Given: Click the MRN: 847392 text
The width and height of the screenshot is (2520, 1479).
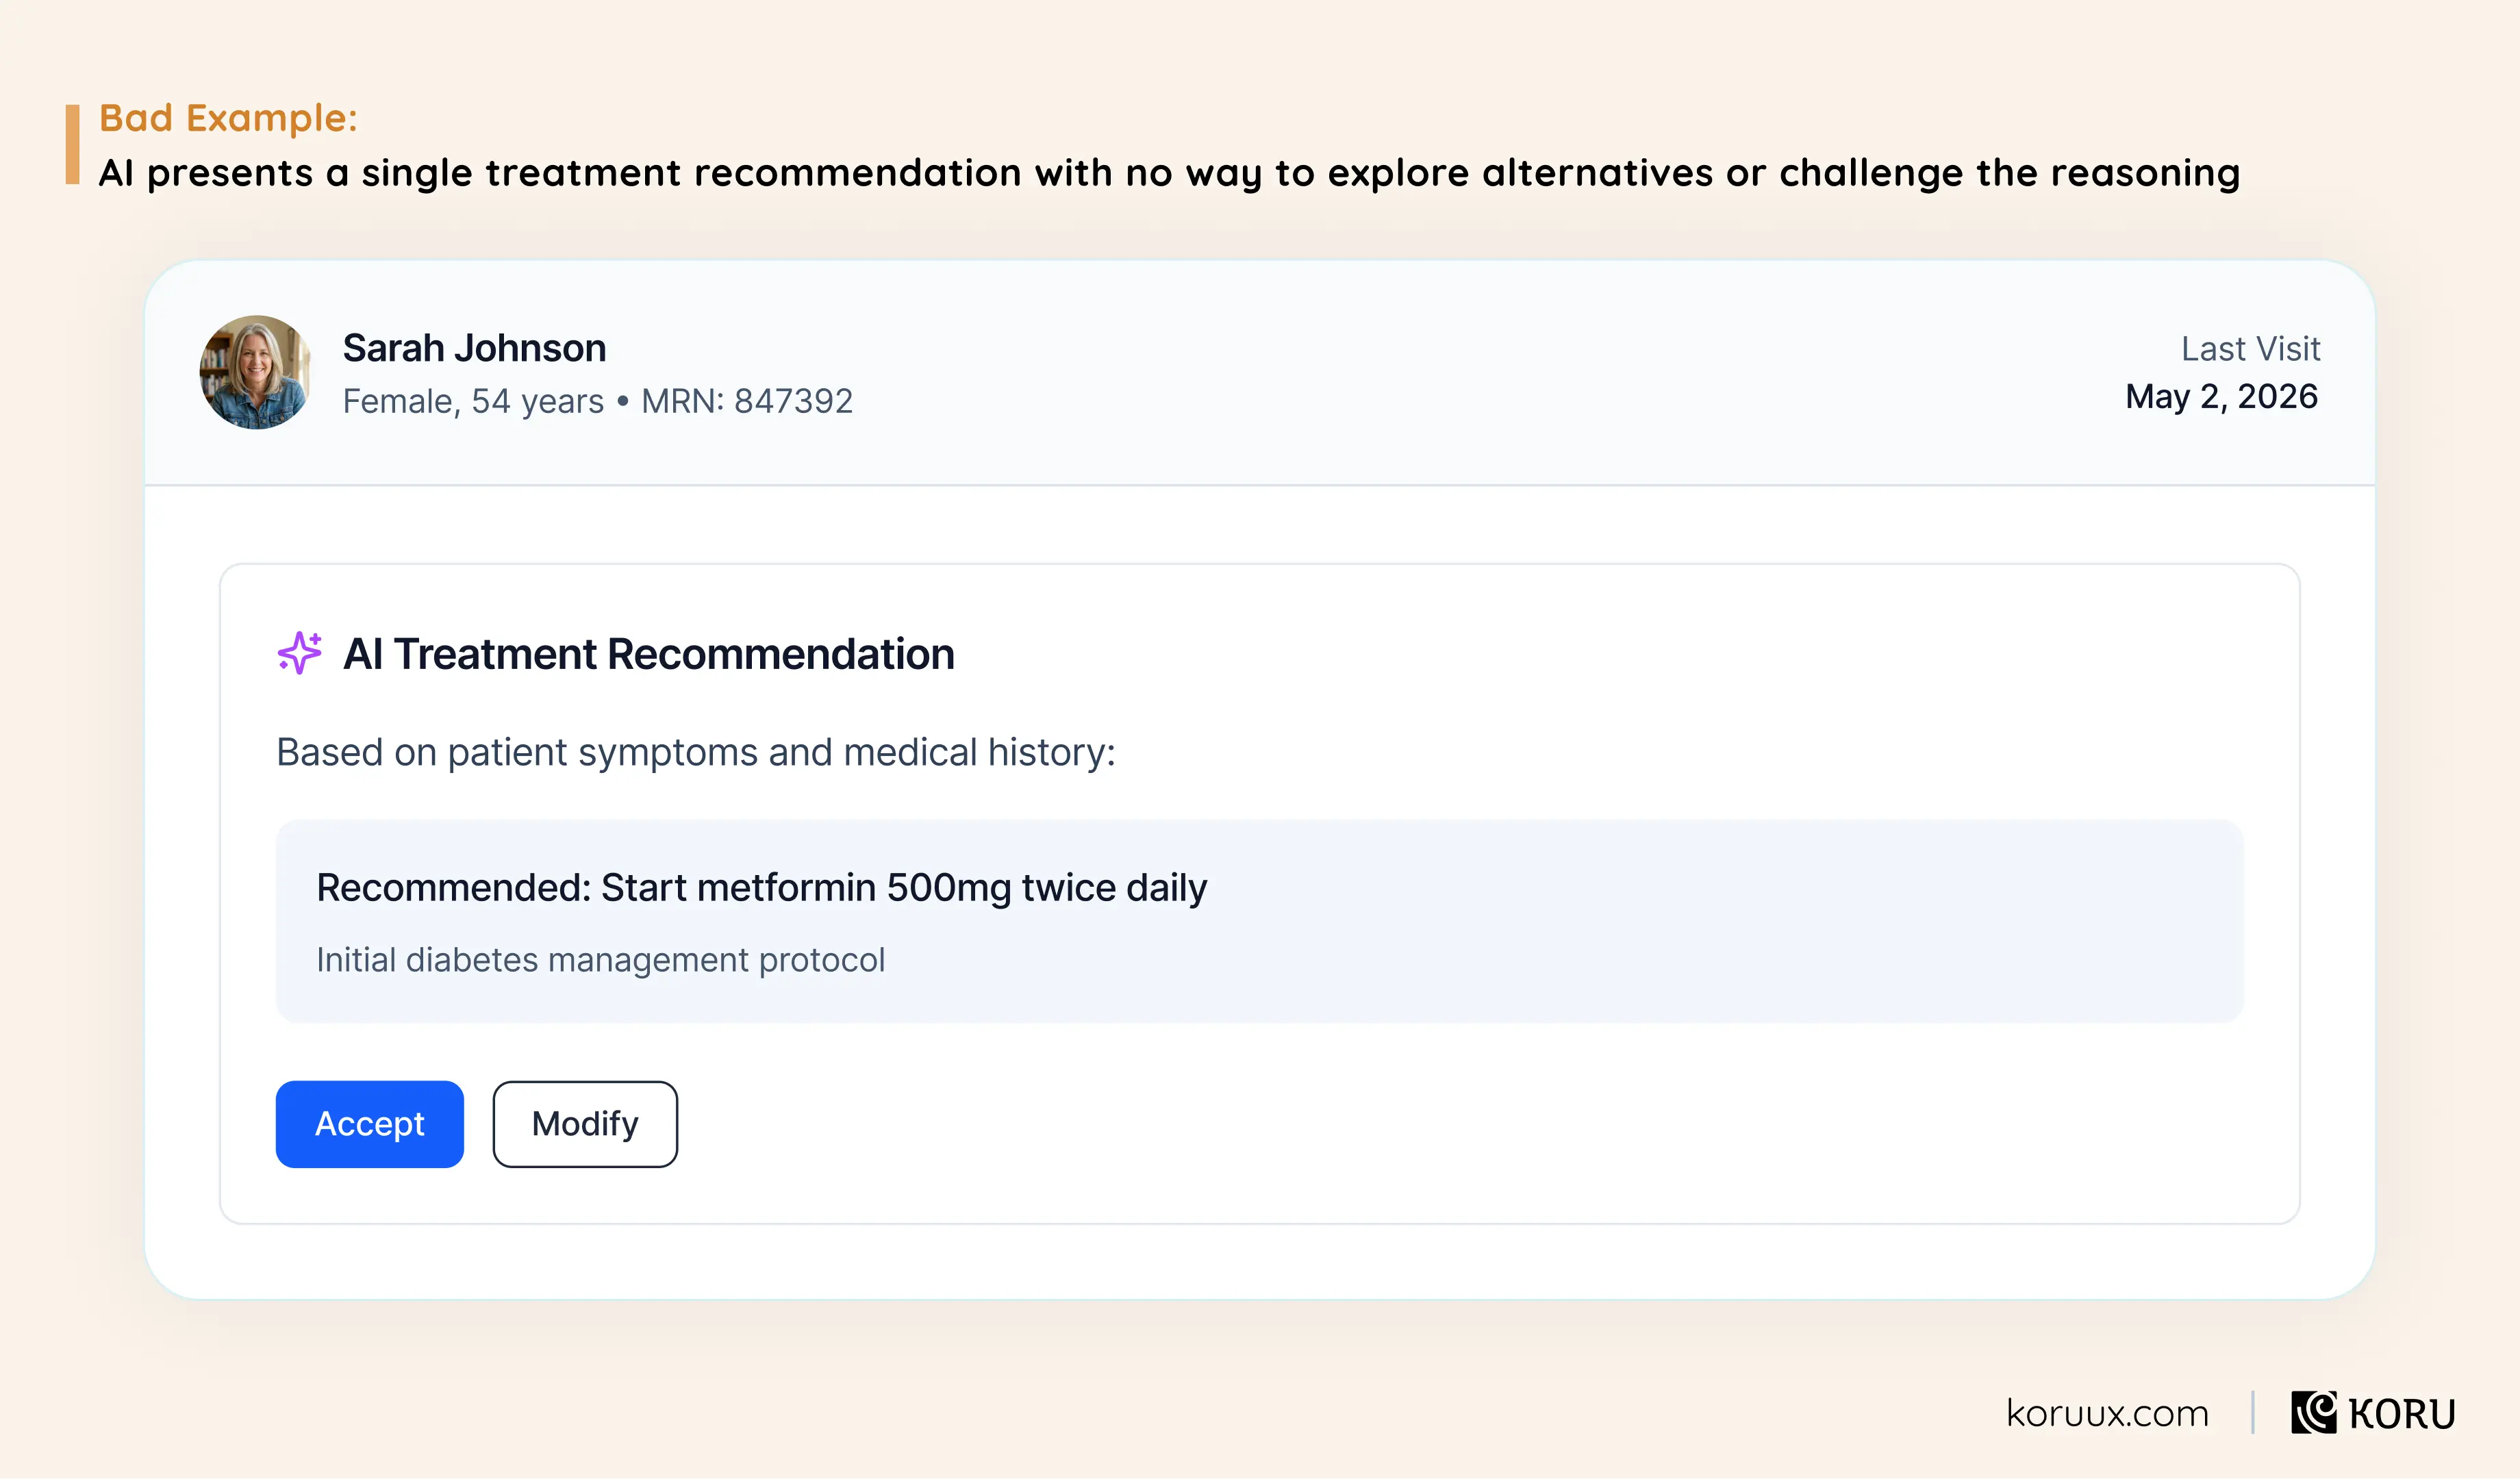Looking at the screenshot, I should click(x=747, y=401).
